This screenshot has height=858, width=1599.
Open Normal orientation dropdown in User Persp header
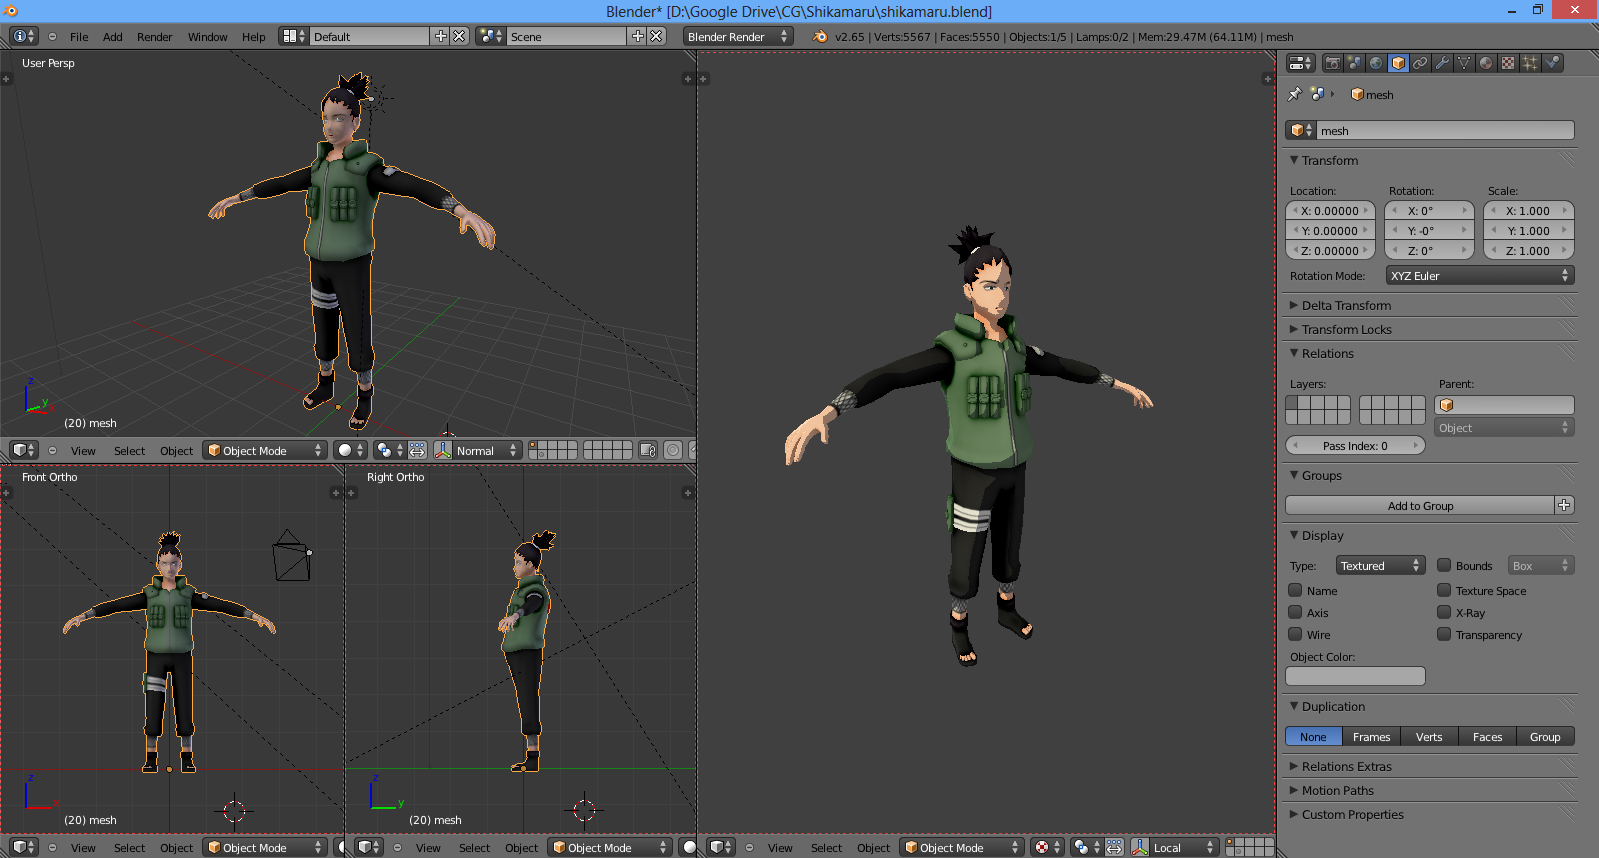[x=487, y=451]
